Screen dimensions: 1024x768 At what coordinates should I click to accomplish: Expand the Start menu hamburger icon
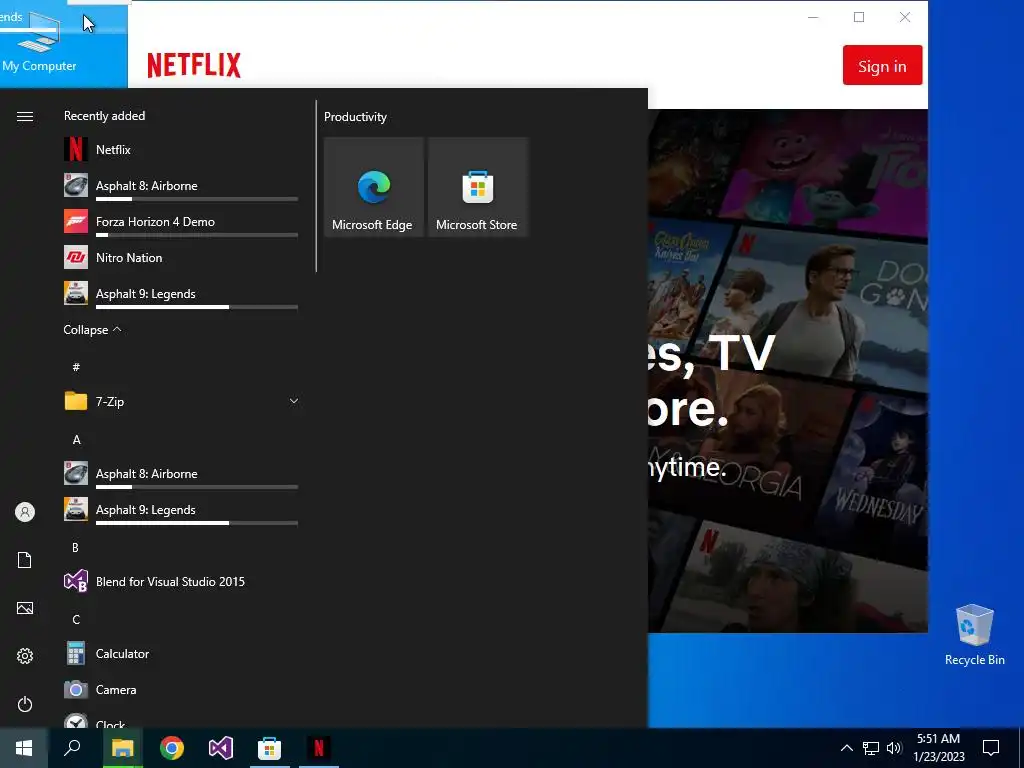(25, 116)
